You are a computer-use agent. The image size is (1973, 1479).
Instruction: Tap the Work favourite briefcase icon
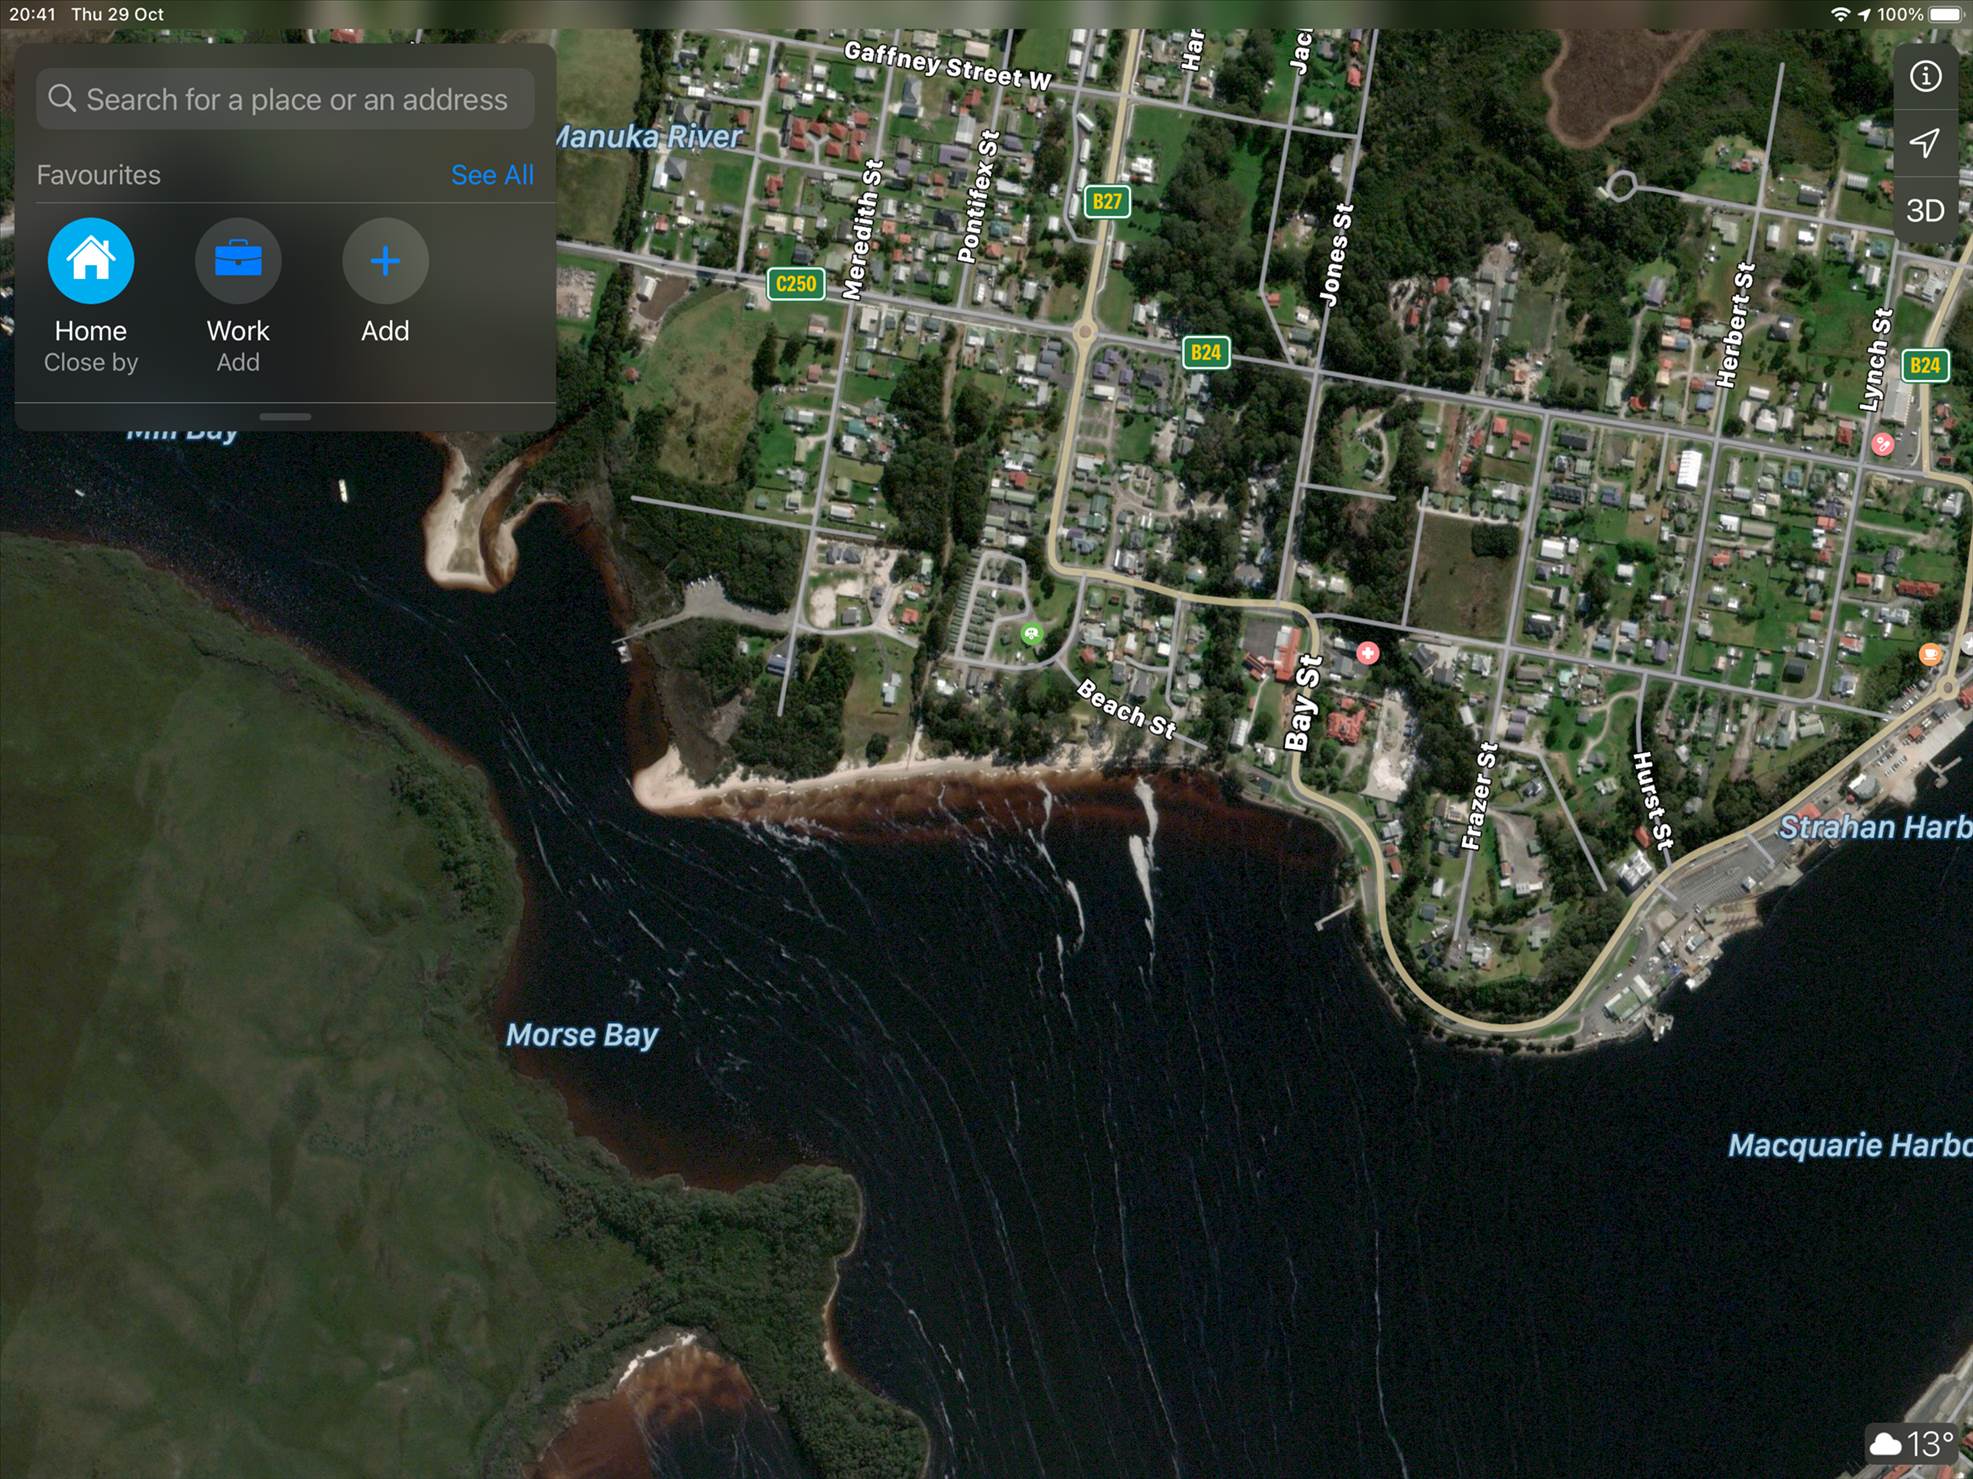click(x=238, y=261)
